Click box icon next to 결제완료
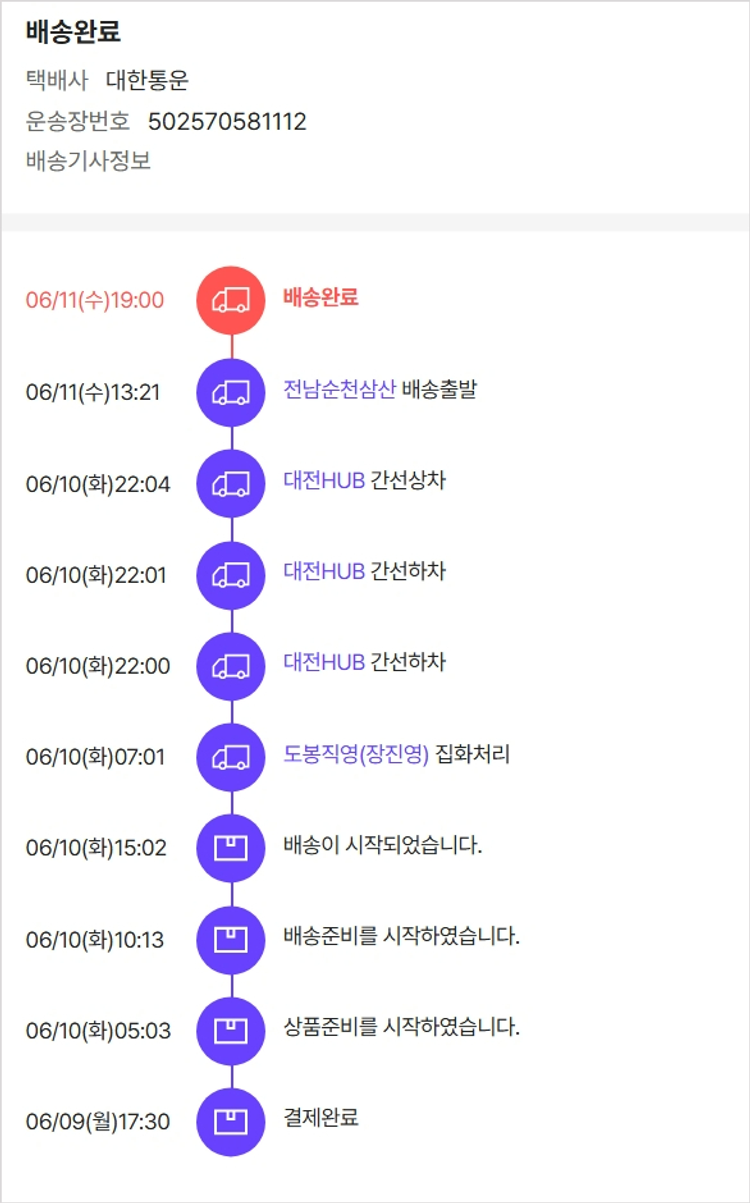 [x=231, y=1122]
